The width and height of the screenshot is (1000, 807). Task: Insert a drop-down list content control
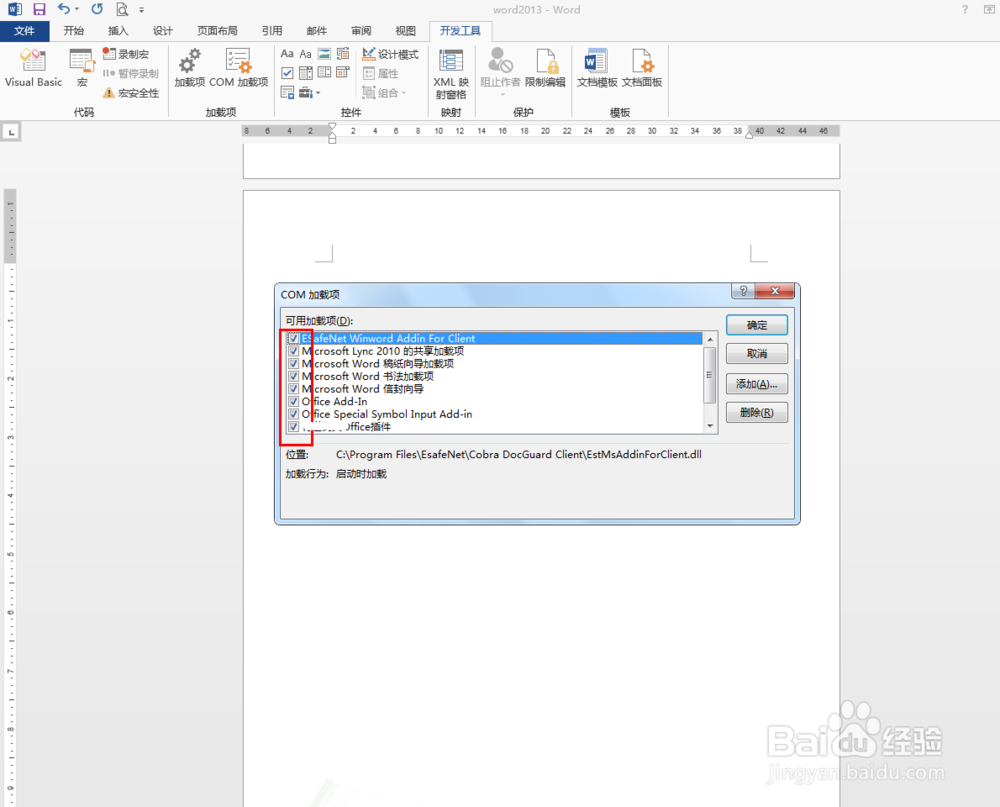click(324, 73)
